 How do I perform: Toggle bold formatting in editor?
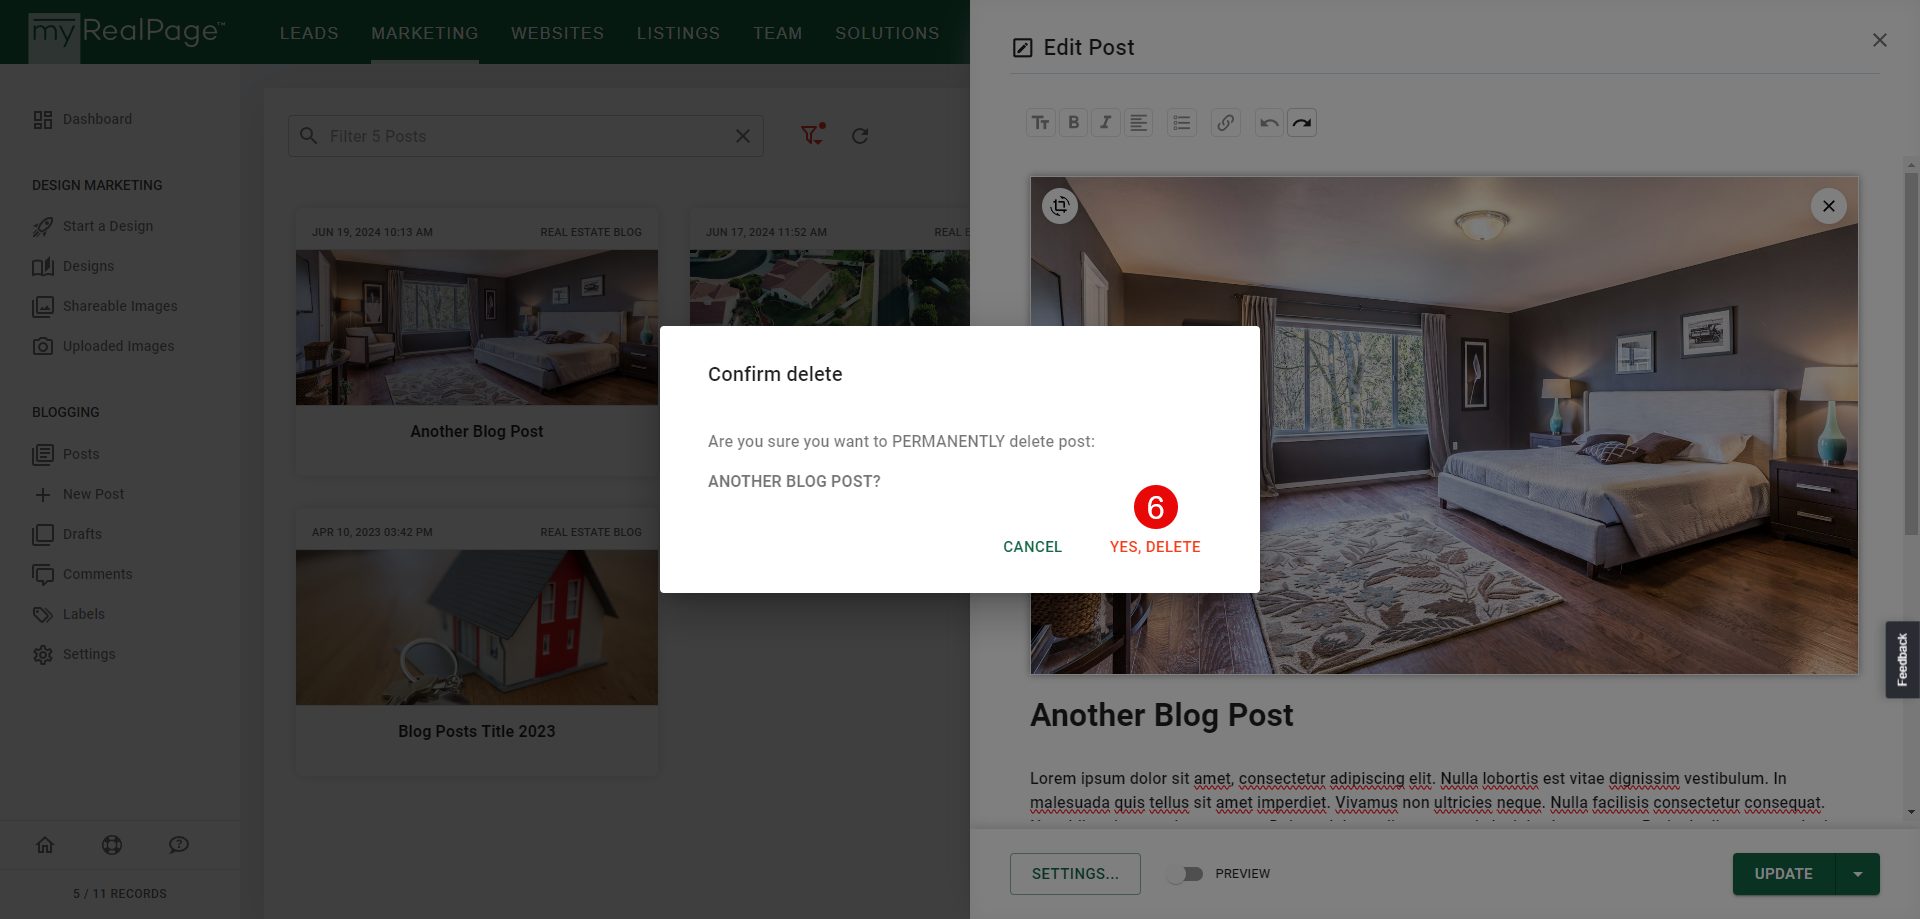click(1073, 123)
